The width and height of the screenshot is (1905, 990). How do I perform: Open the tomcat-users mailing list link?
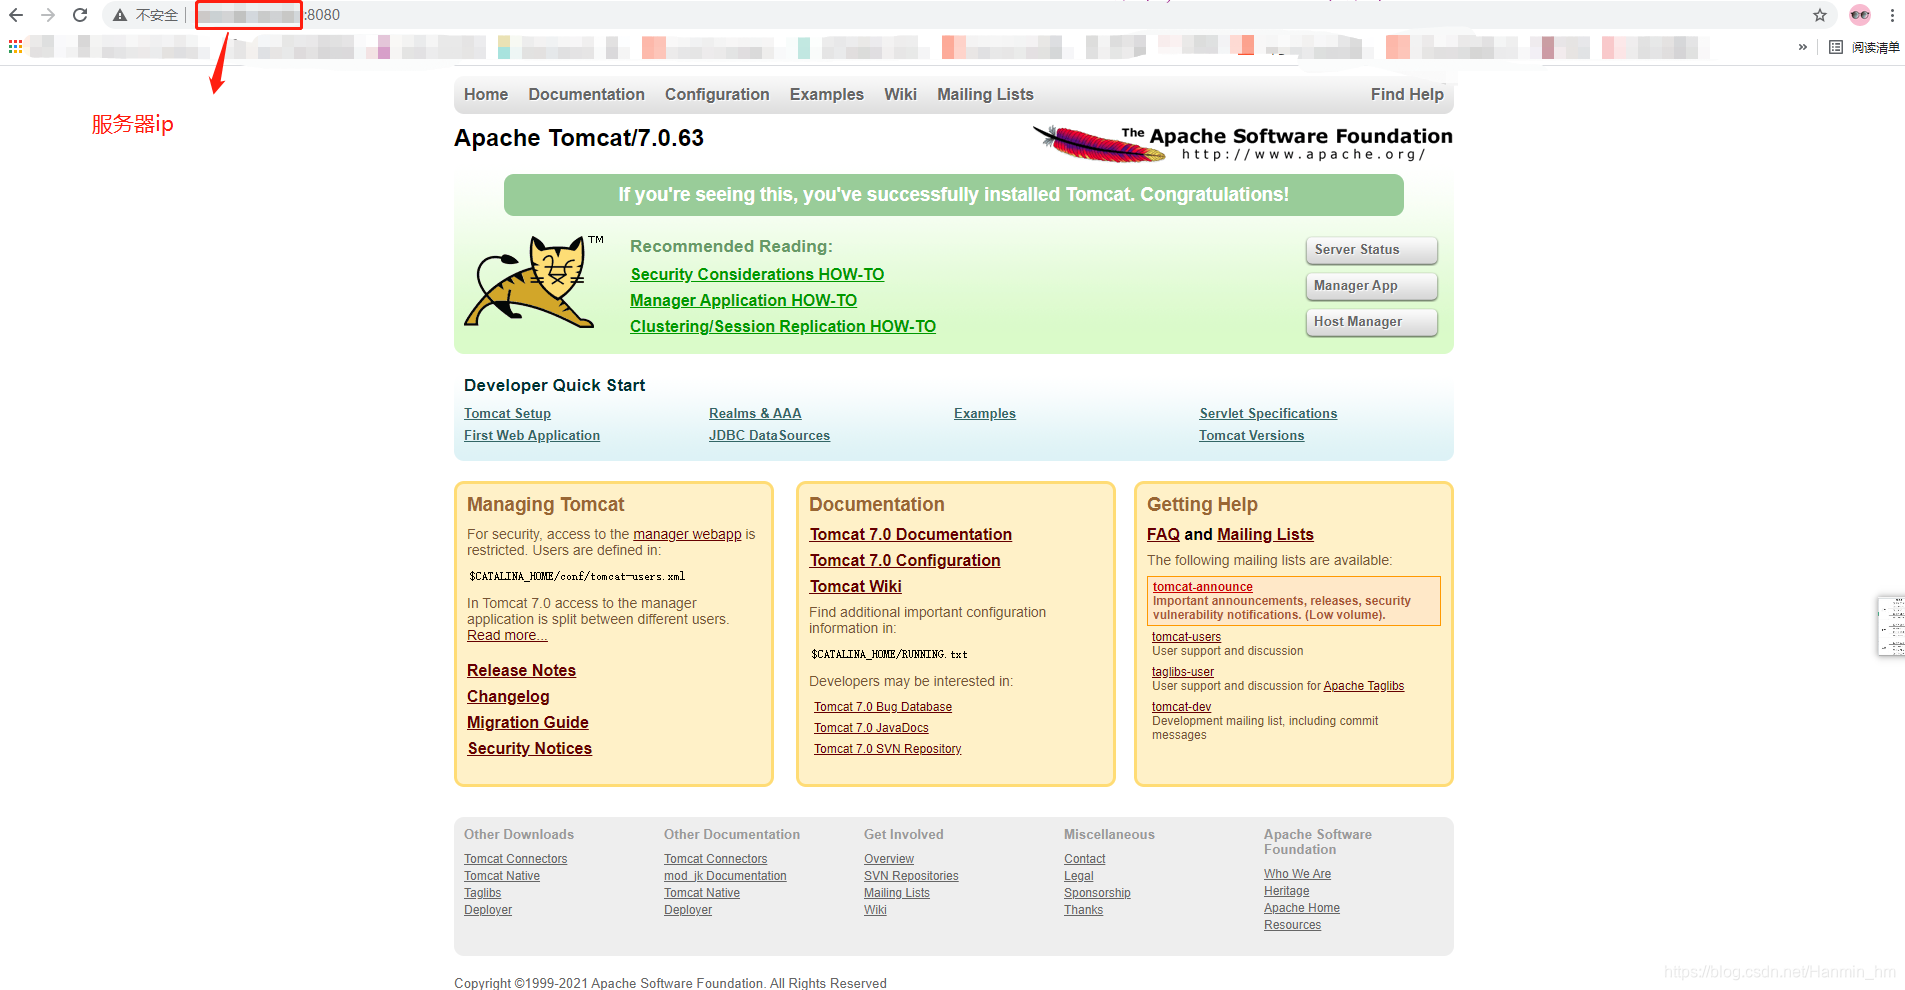[1186, 637]
